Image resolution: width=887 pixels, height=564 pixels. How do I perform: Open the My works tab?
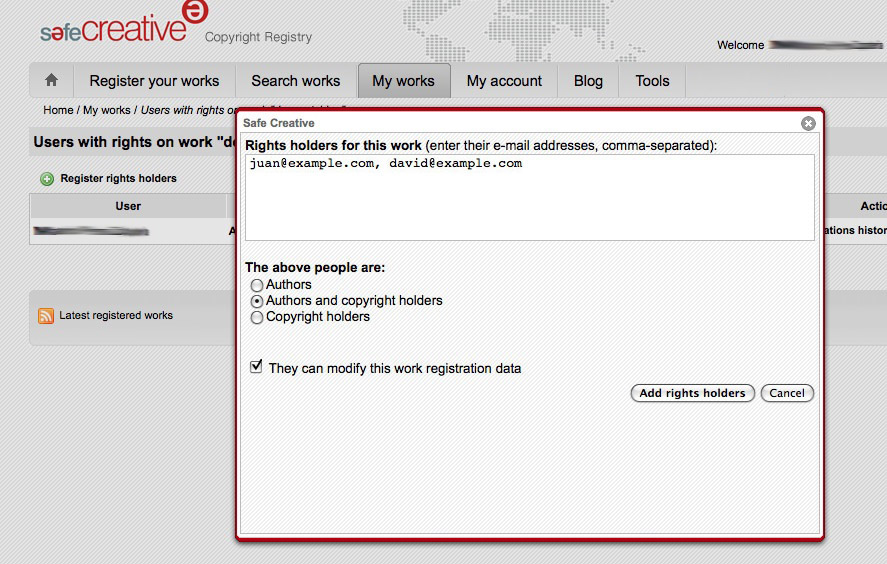(x=403, y=81)
